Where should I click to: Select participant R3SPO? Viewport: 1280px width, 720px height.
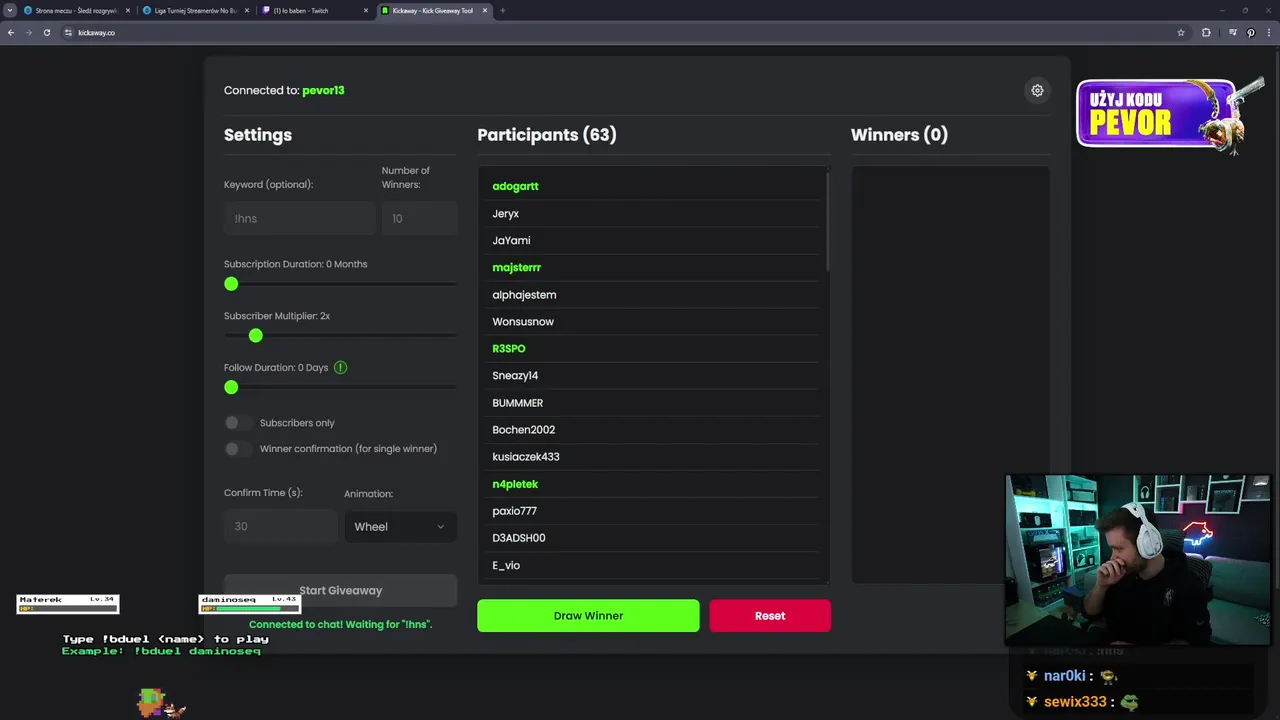click(x=508, y=348)
